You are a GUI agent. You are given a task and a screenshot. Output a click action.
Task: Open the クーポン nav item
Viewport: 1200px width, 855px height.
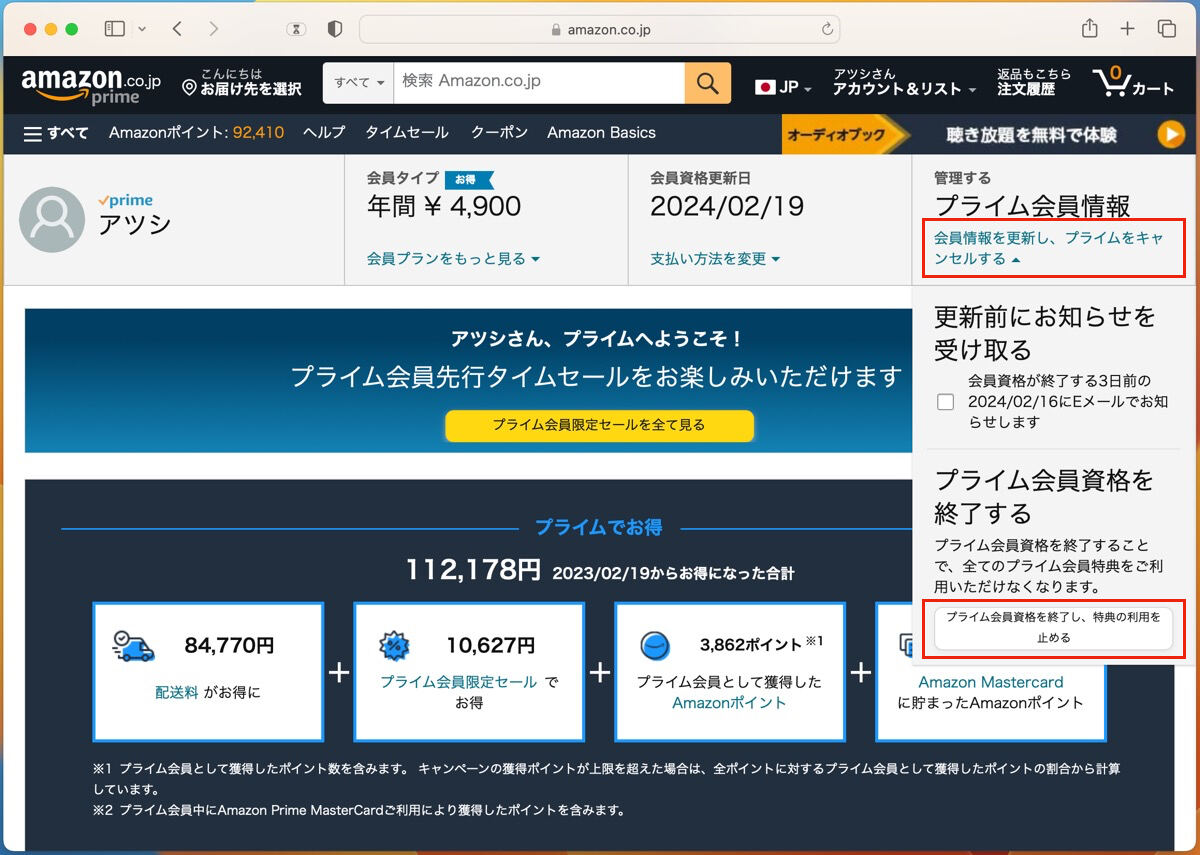pyautogui.click(x=499, y=133)
